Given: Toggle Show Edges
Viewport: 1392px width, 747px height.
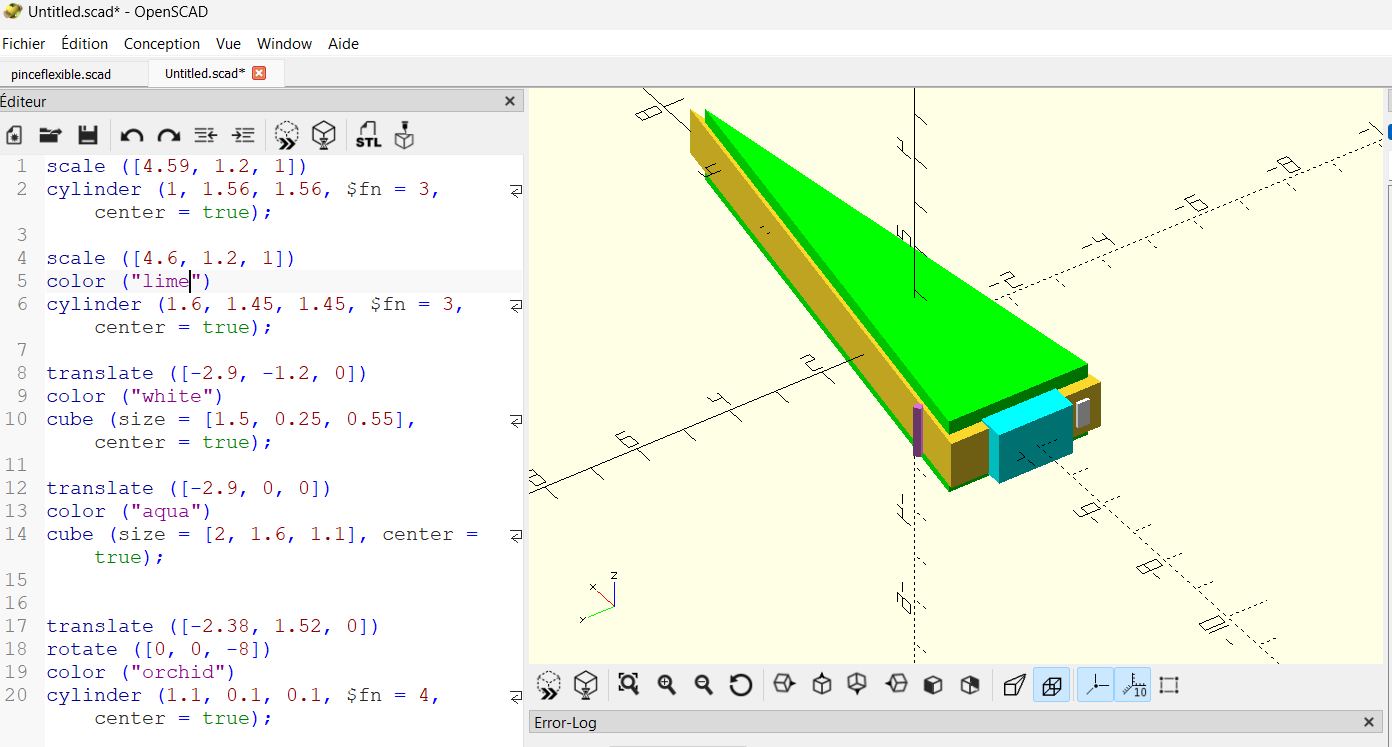Looking at the screenshot, I should point(1169,685).
